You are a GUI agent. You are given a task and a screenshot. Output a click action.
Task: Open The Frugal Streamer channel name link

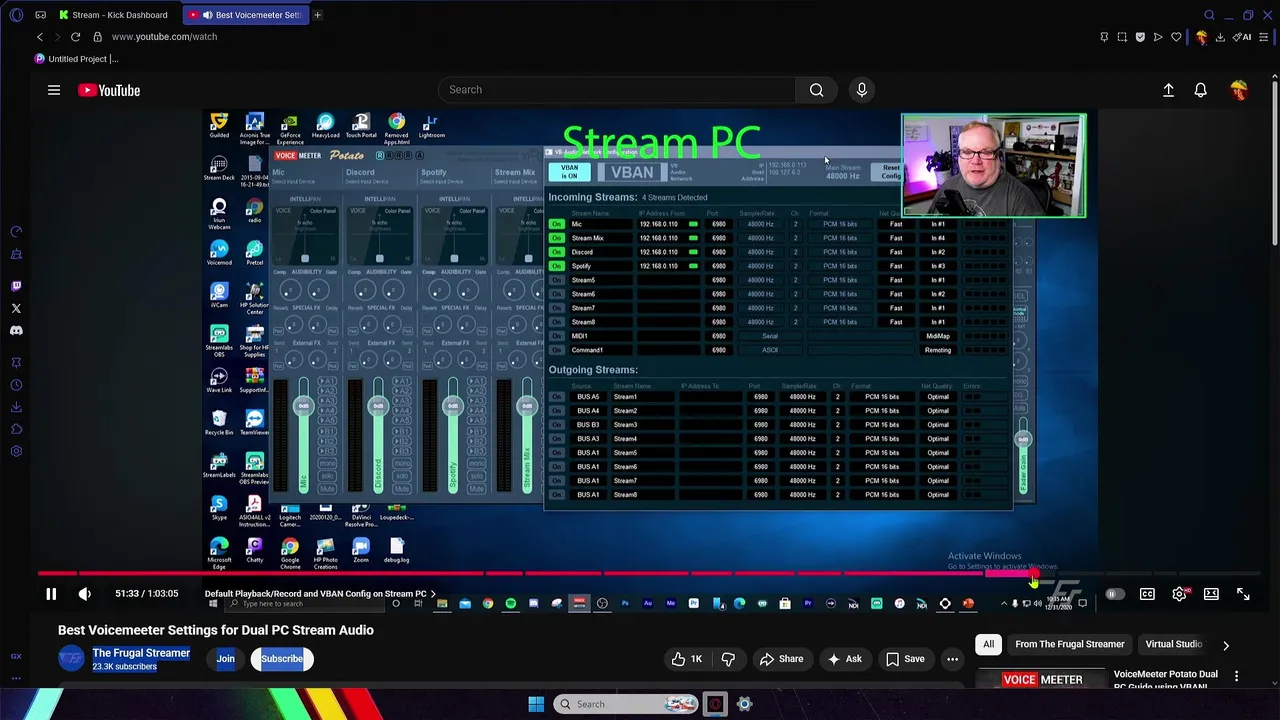141,653
